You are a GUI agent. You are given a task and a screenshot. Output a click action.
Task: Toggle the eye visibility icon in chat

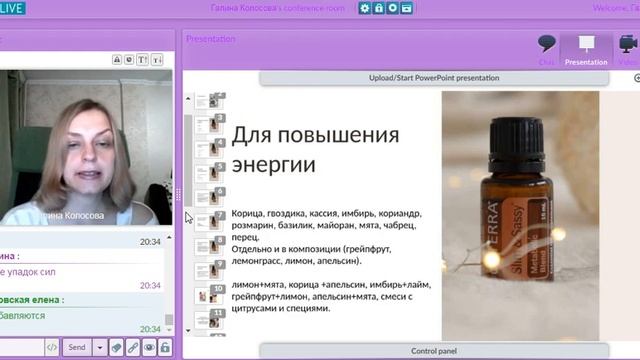149,347
